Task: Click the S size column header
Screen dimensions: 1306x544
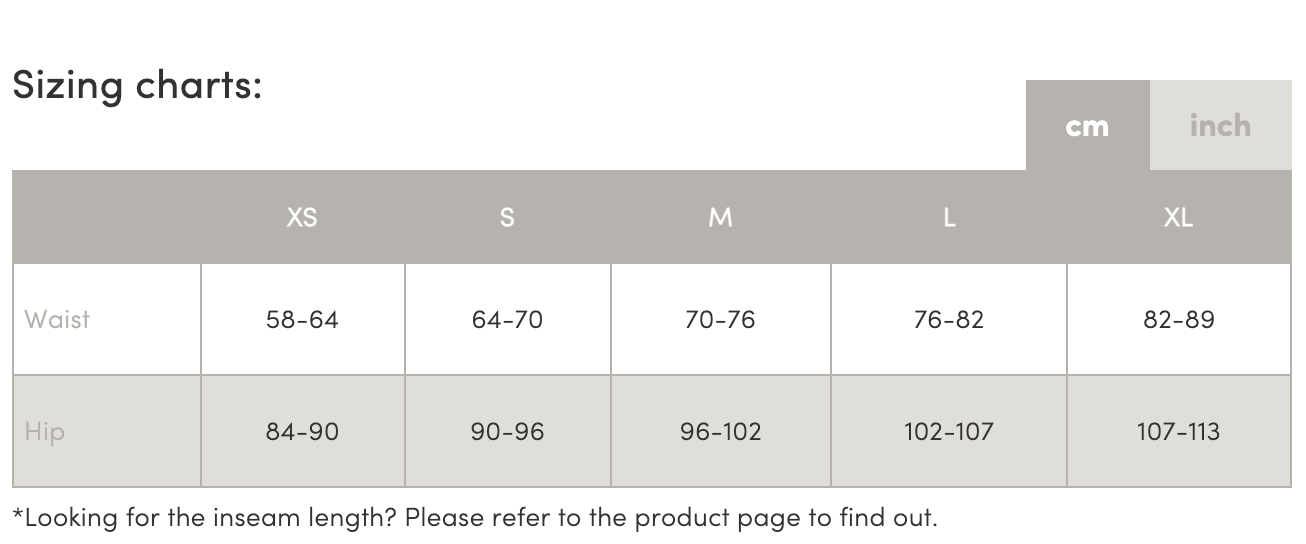Action: [507, 217]
